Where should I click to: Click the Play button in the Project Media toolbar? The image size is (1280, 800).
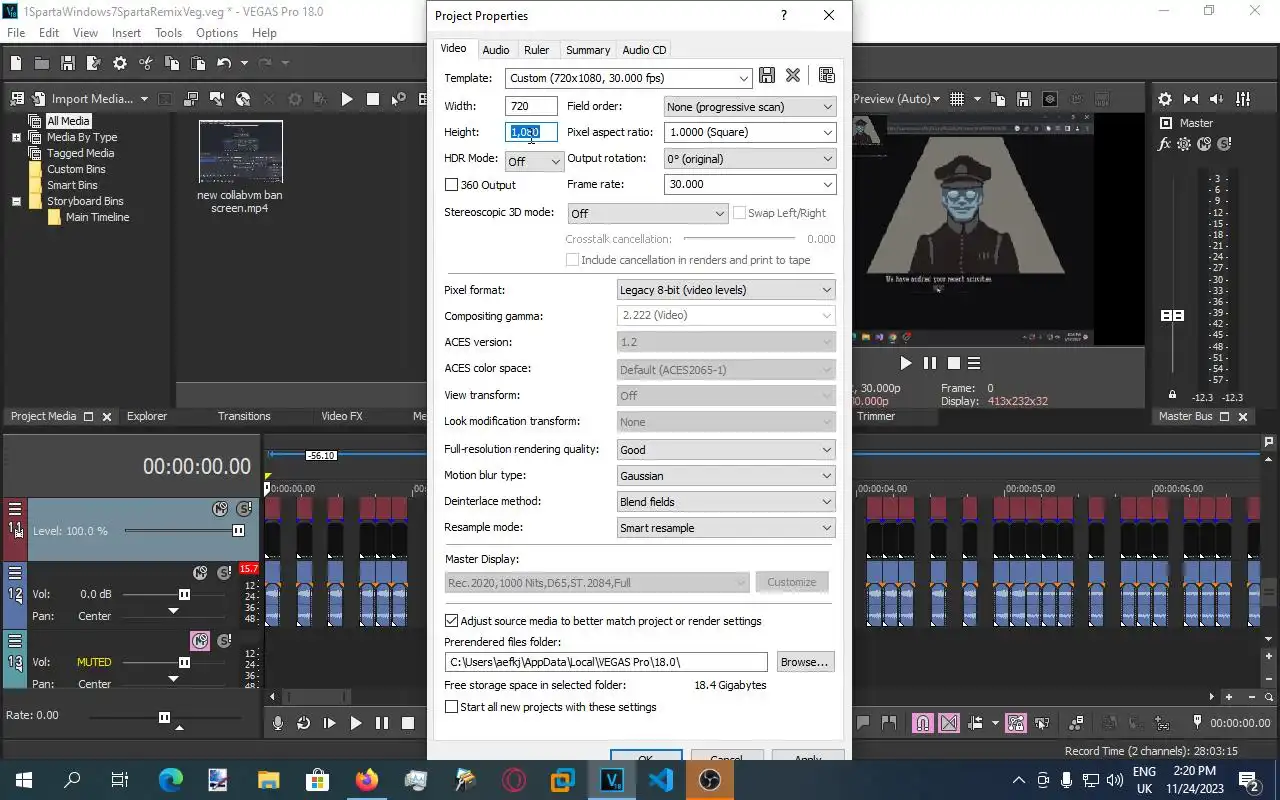347,99
